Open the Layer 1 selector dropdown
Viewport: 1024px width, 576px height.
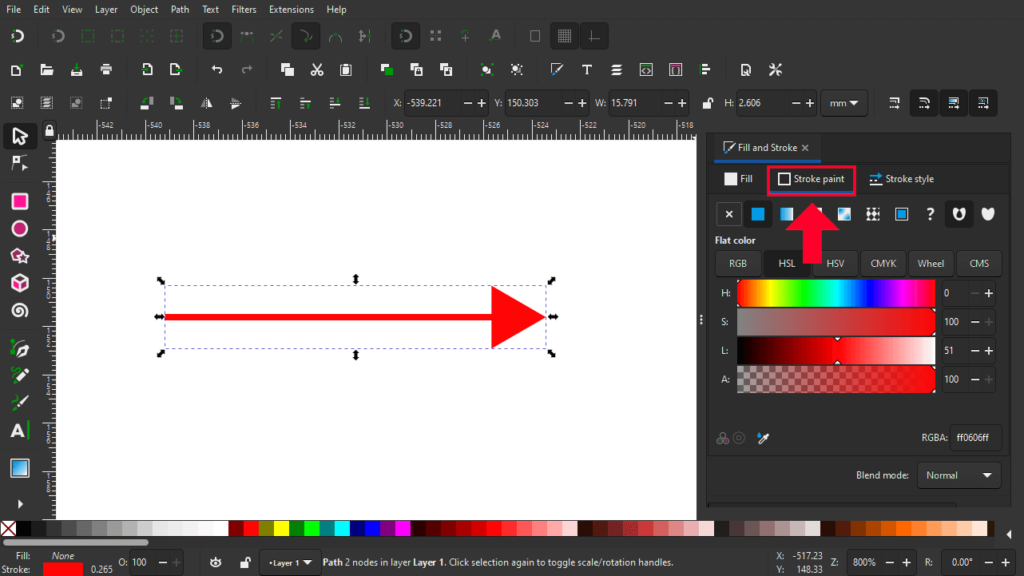290,562
